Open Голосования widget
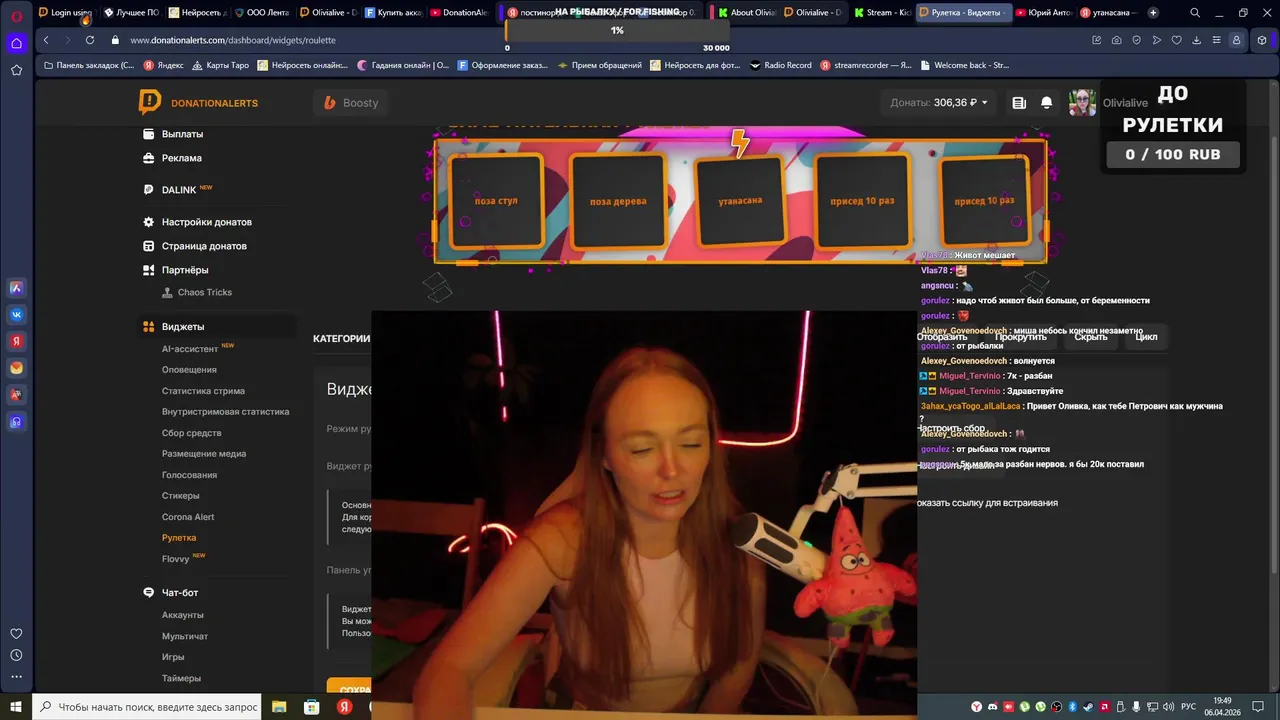Image resolution: width=1280 pixels, height=720 pixels. coord(189,475)
